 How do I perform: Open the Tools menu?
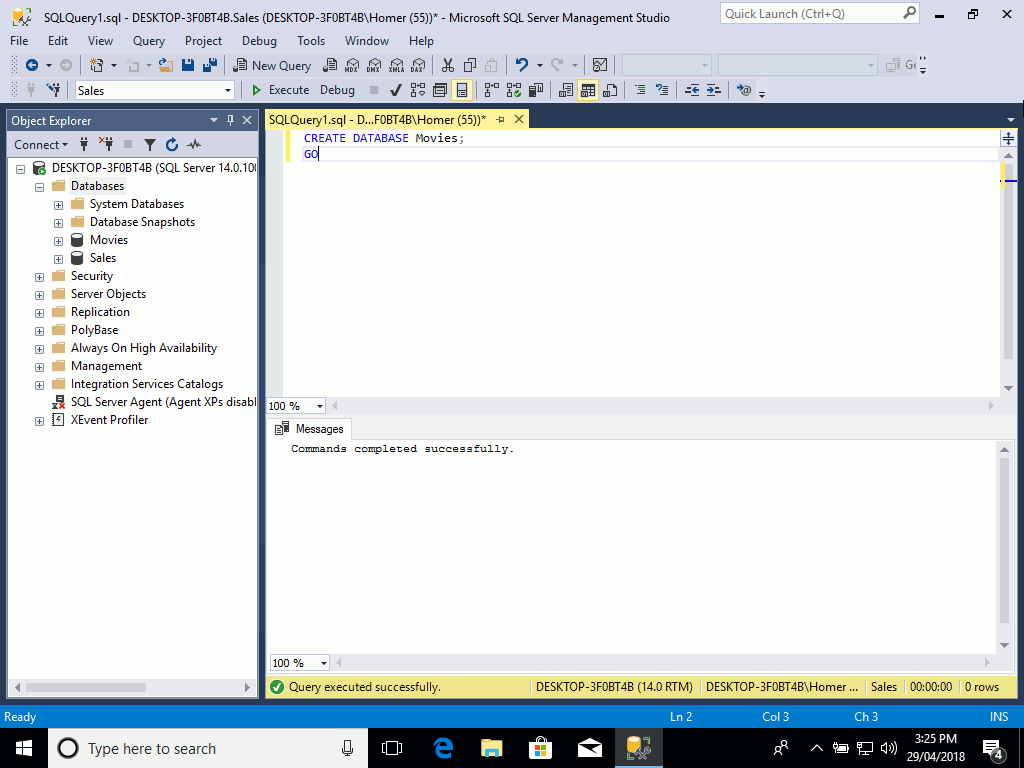click(x=311, y=40)
